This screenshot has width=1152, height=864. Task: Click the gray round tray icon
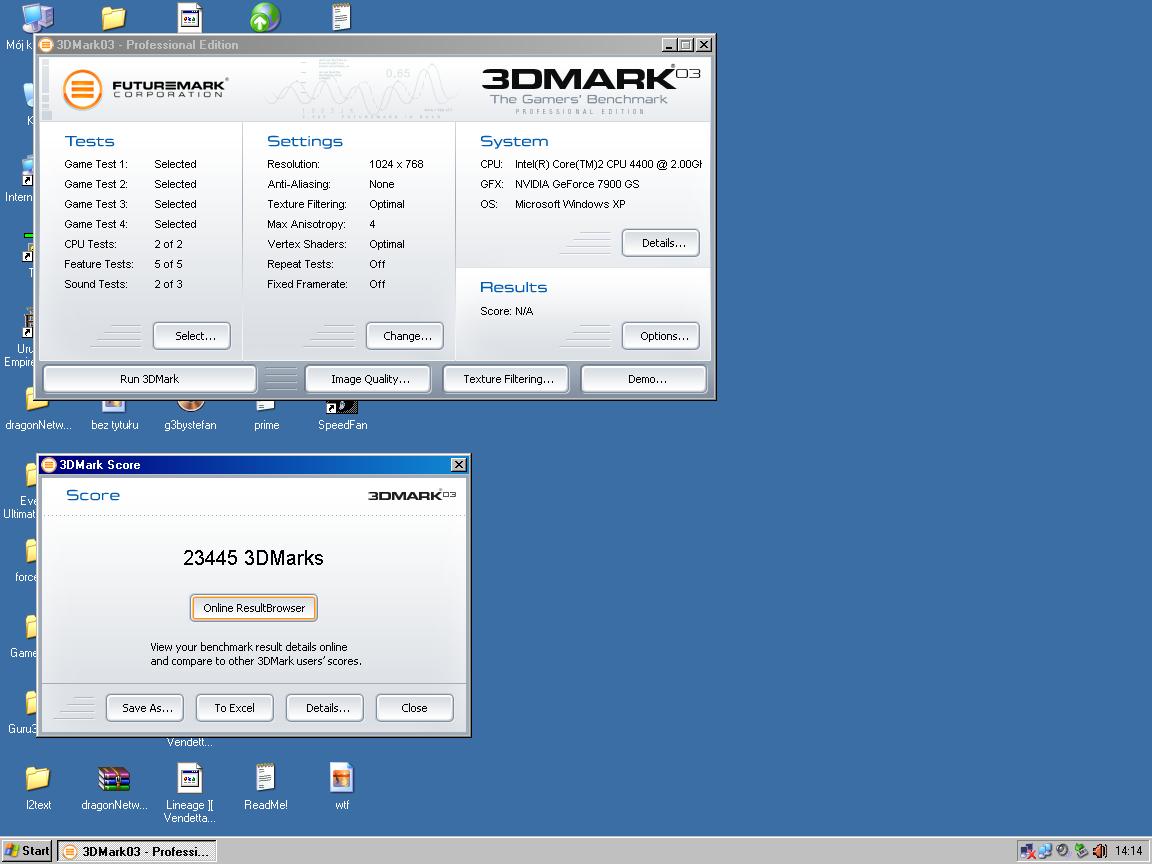[1062, 851]
